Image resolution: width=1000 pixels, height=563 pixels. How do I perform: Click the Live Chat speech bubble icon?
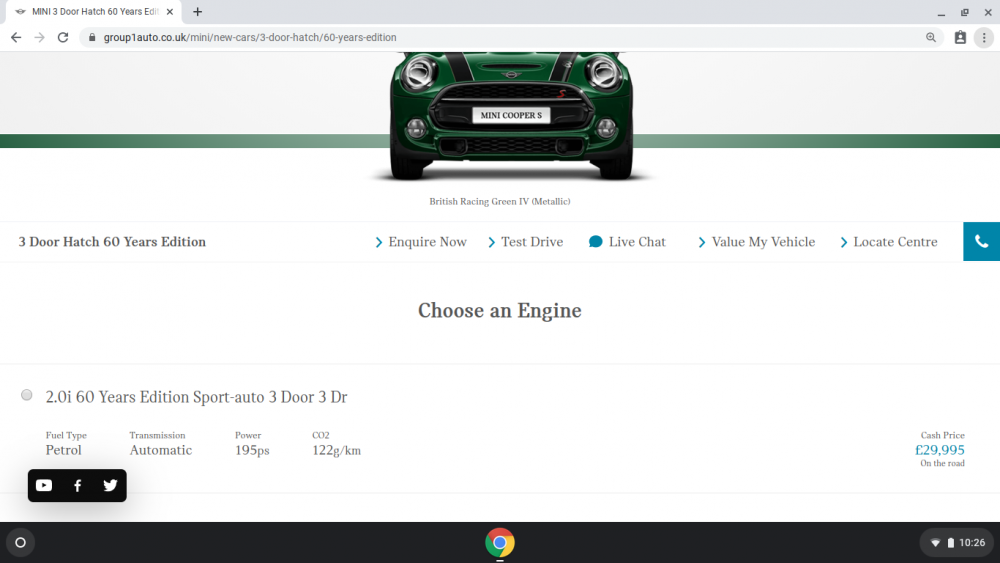(x=595, y=242)
